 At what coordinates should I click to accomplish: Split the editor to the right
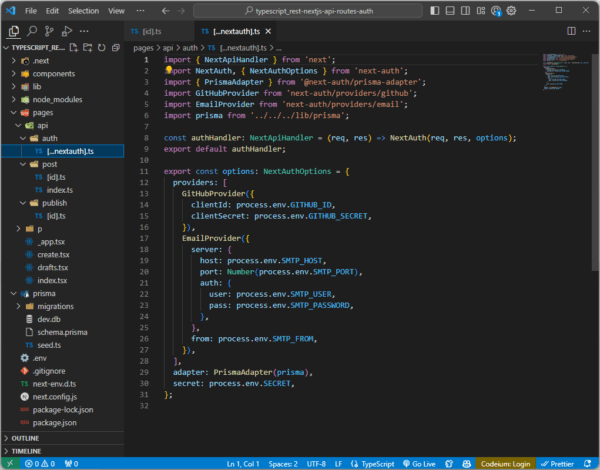pos(571,31)
